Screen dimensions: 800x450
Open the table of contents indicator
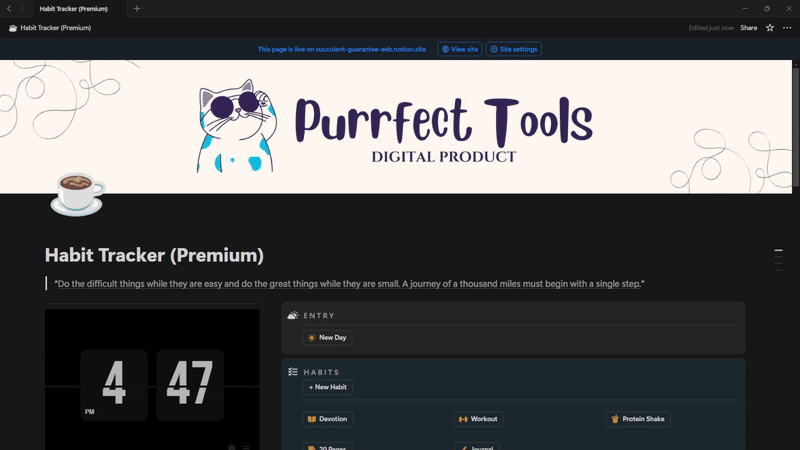pos(779,260)
